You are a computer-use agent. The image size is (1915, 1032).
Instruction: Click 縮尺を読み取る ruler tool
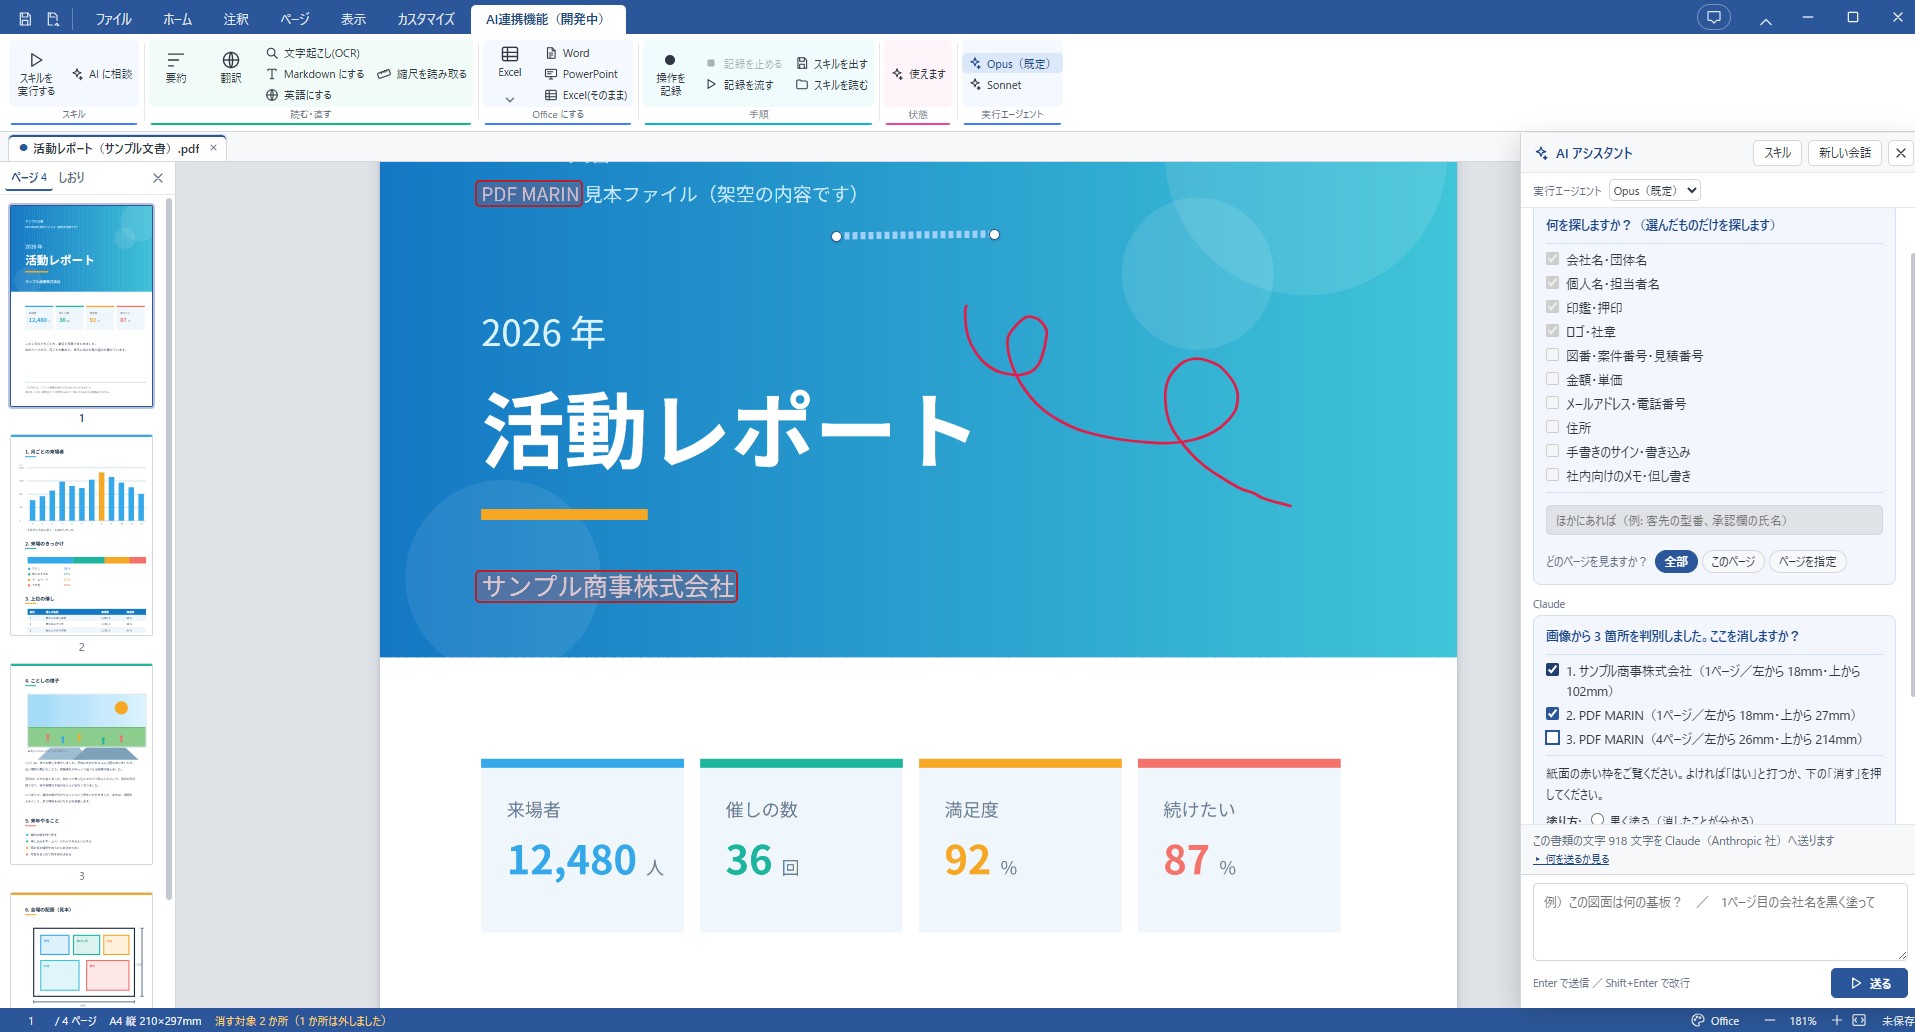click(x=422, y=74)
